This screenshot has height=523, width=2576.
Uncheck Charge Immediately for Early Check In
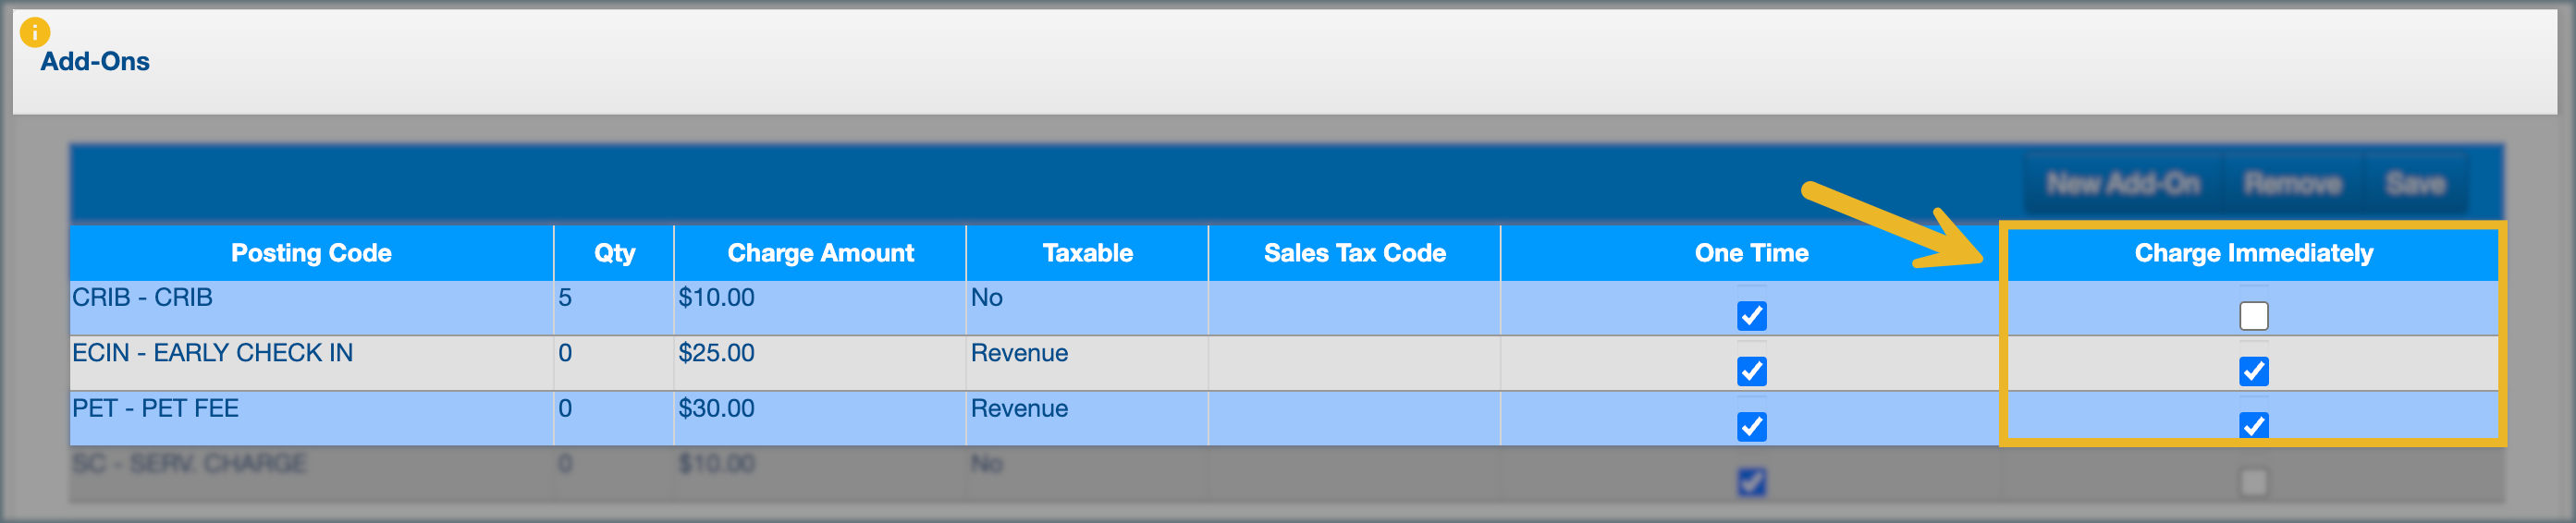coord(2253,371)
